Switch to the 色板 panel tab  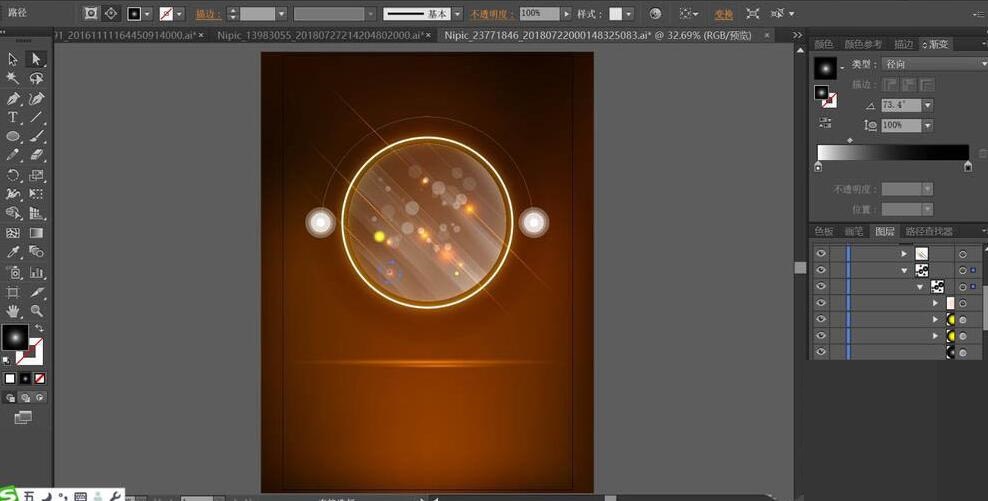pos(823,231)
